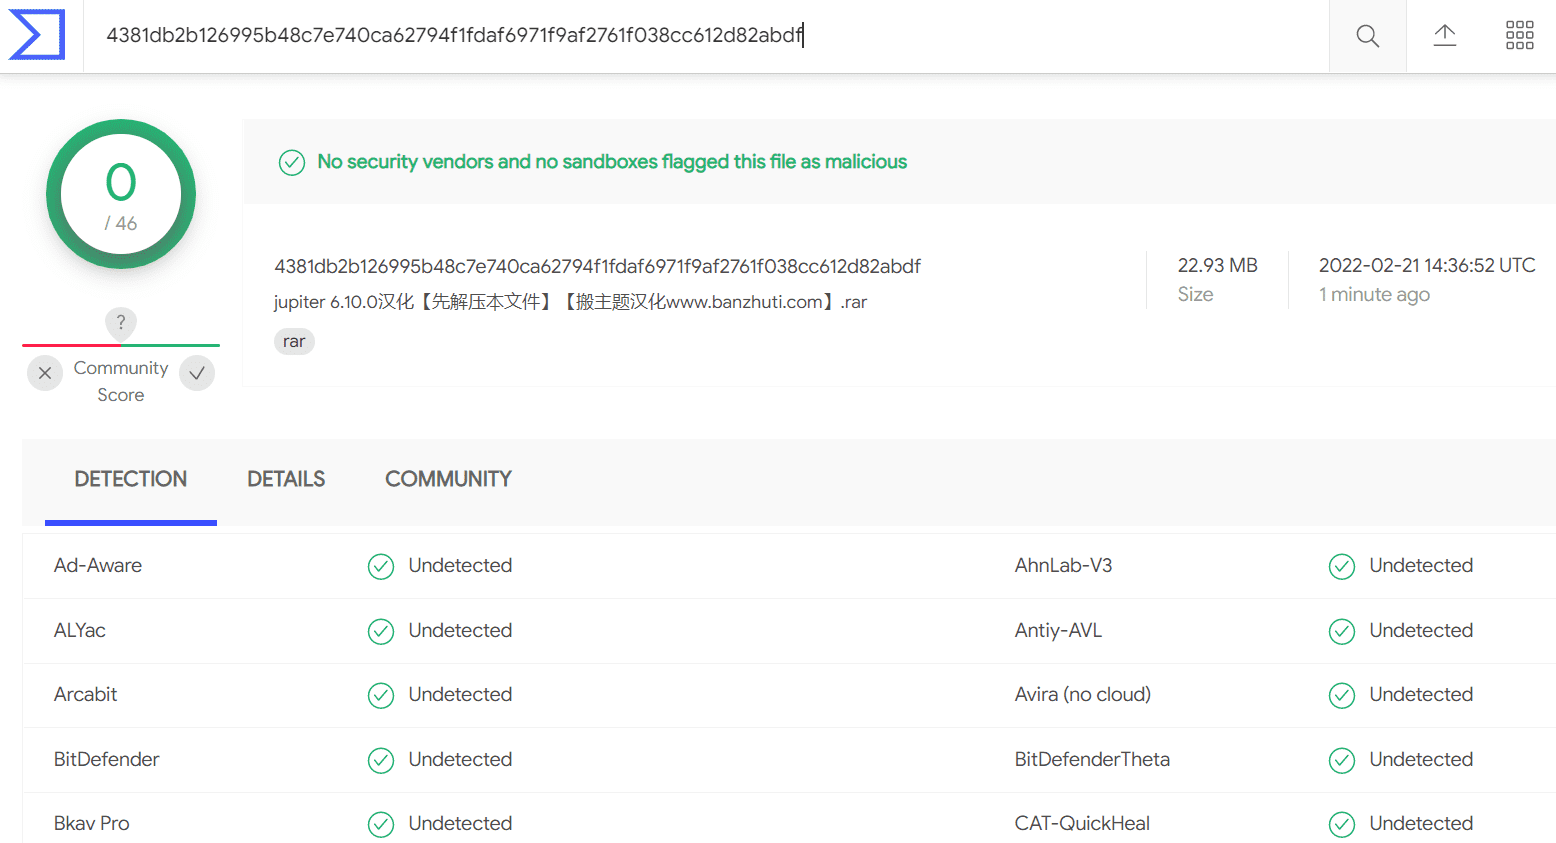Switch to the COMMUNITY tab

point(448,479)
